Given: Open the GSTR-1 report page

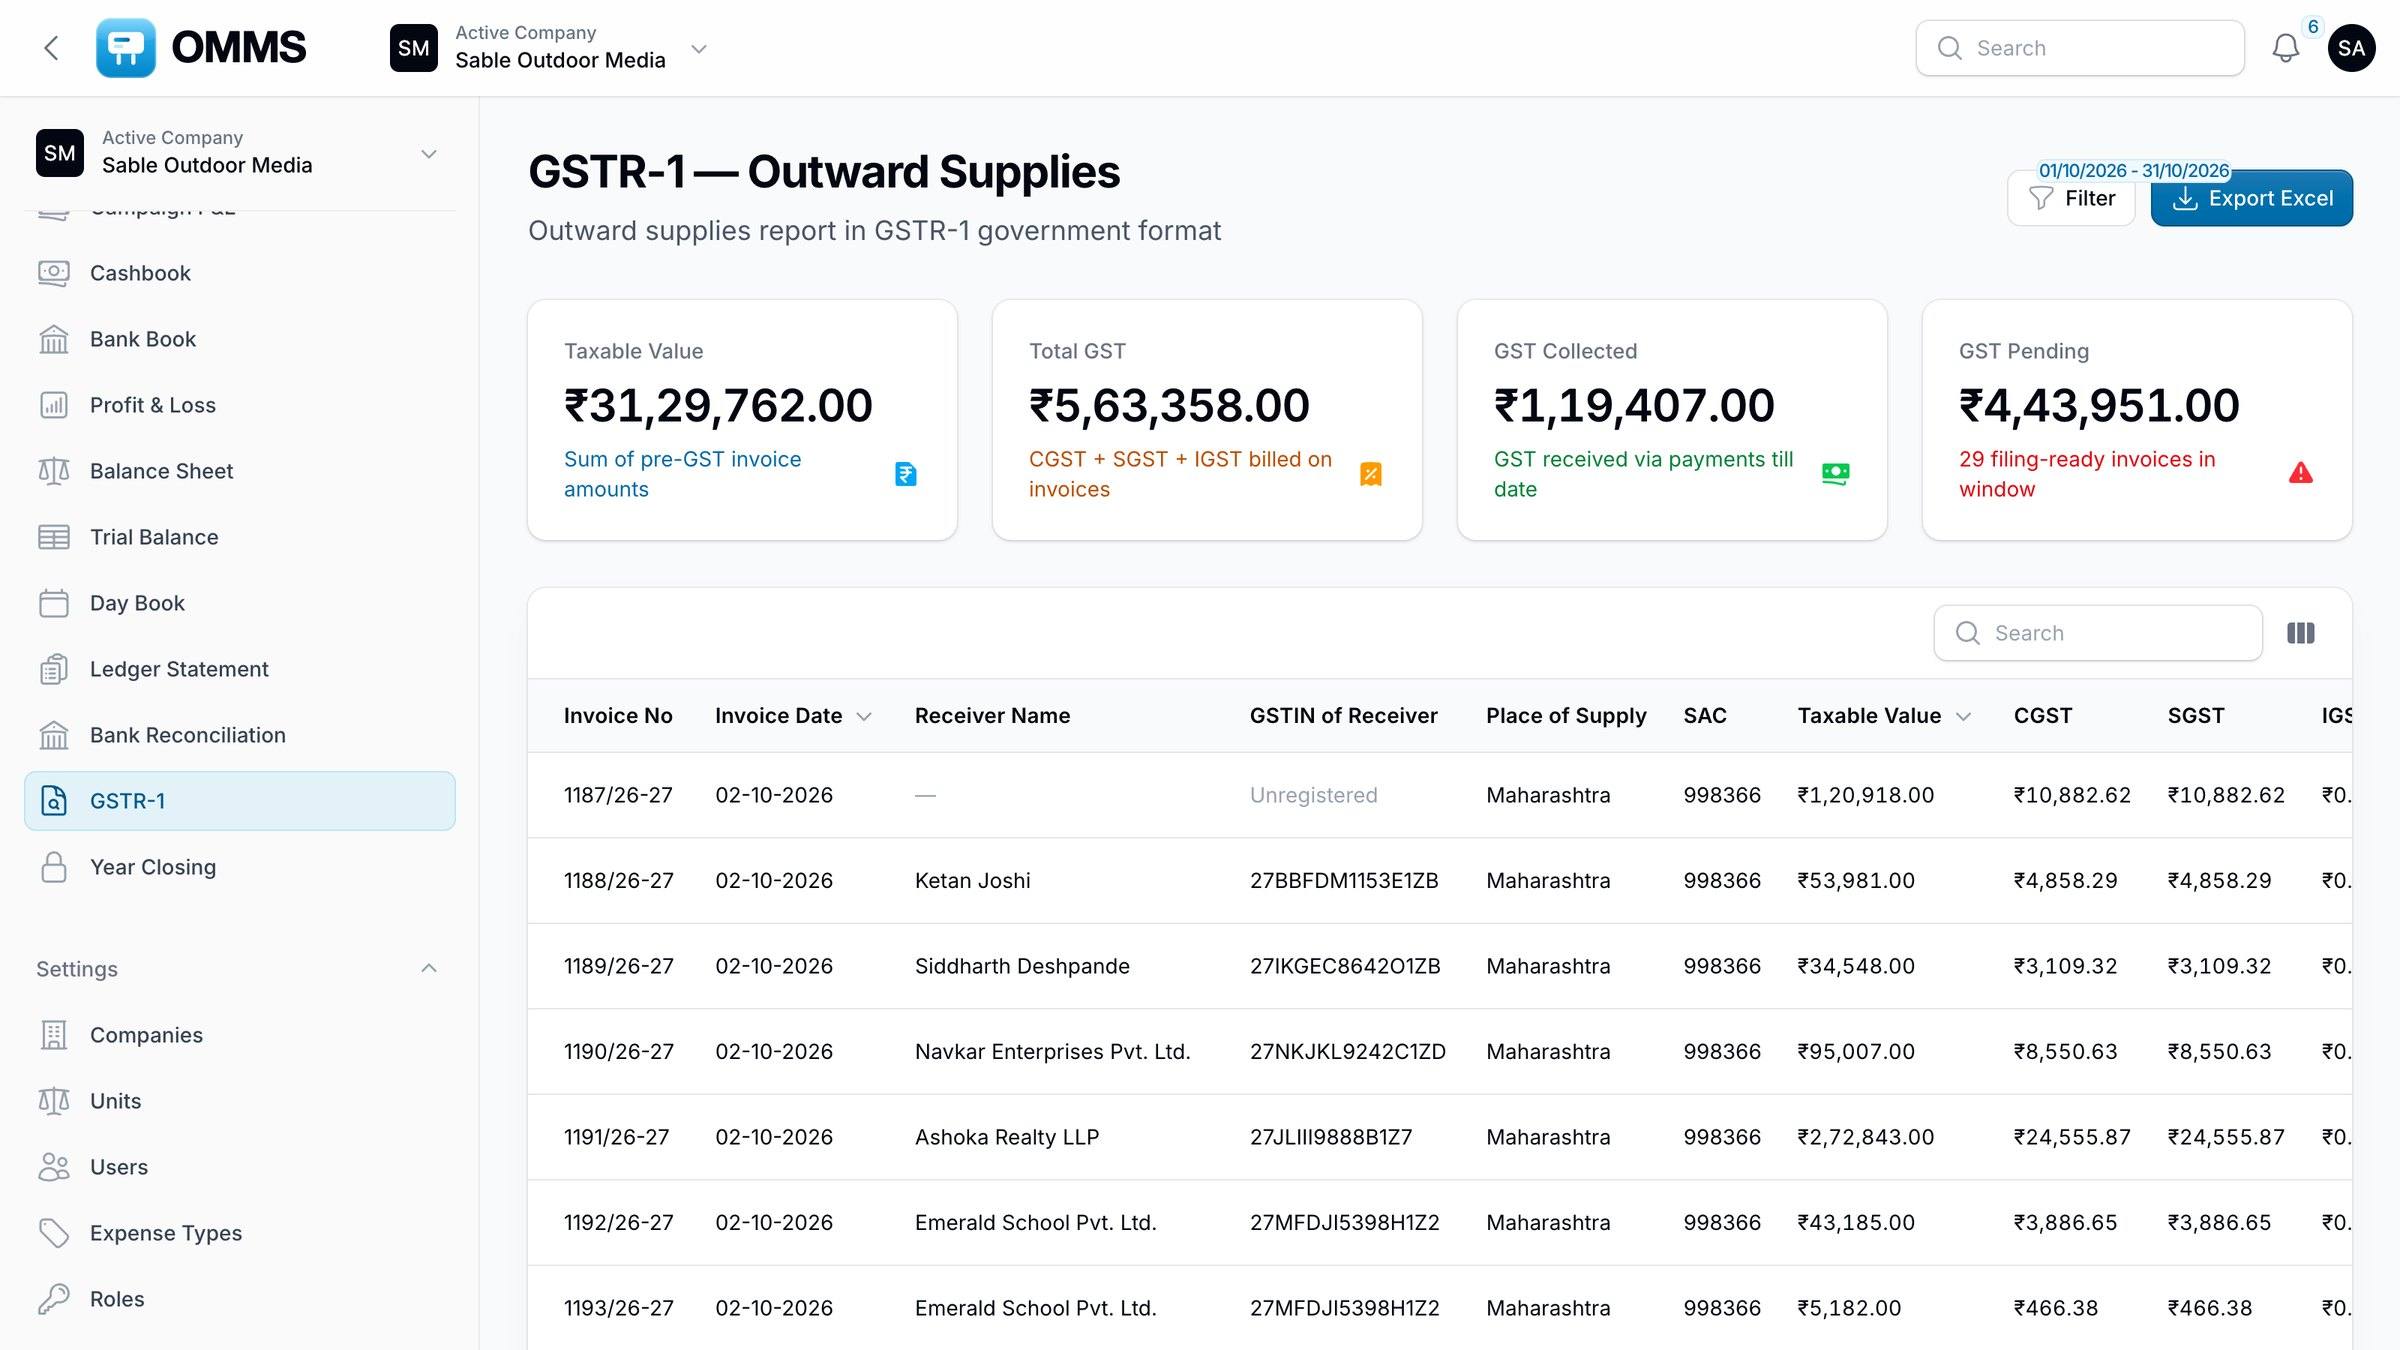Looking at the screenshot, I should [240, 801].
